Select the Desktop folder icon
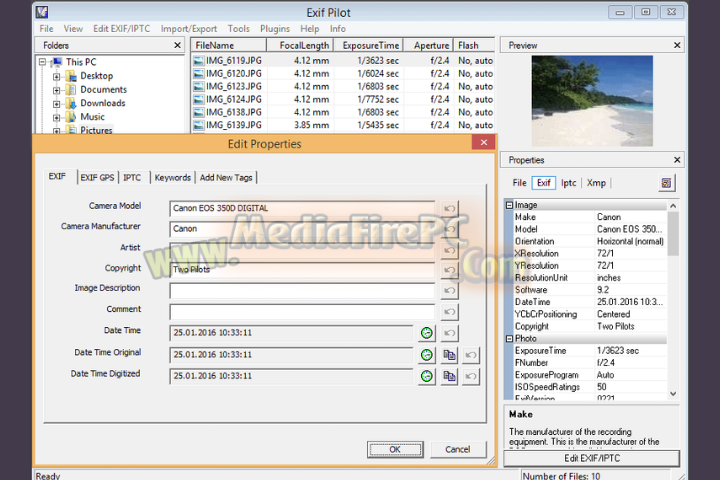720x480 pixels. (x=71, y=76)
